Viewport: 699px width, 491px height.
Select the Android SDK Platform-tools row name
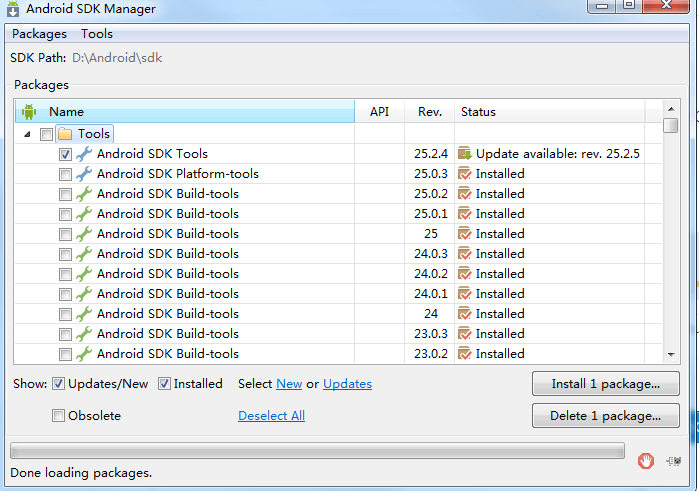coord(178,174)
